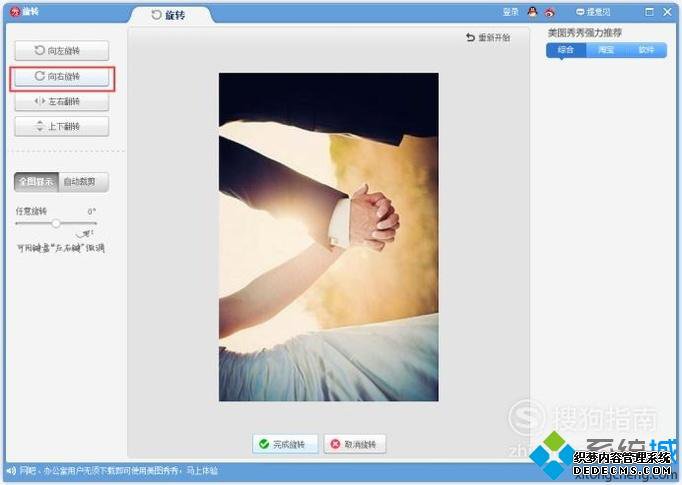Click the 向左旋转 rotate left button
The image size is (682, 485).
tap(61, 50)
